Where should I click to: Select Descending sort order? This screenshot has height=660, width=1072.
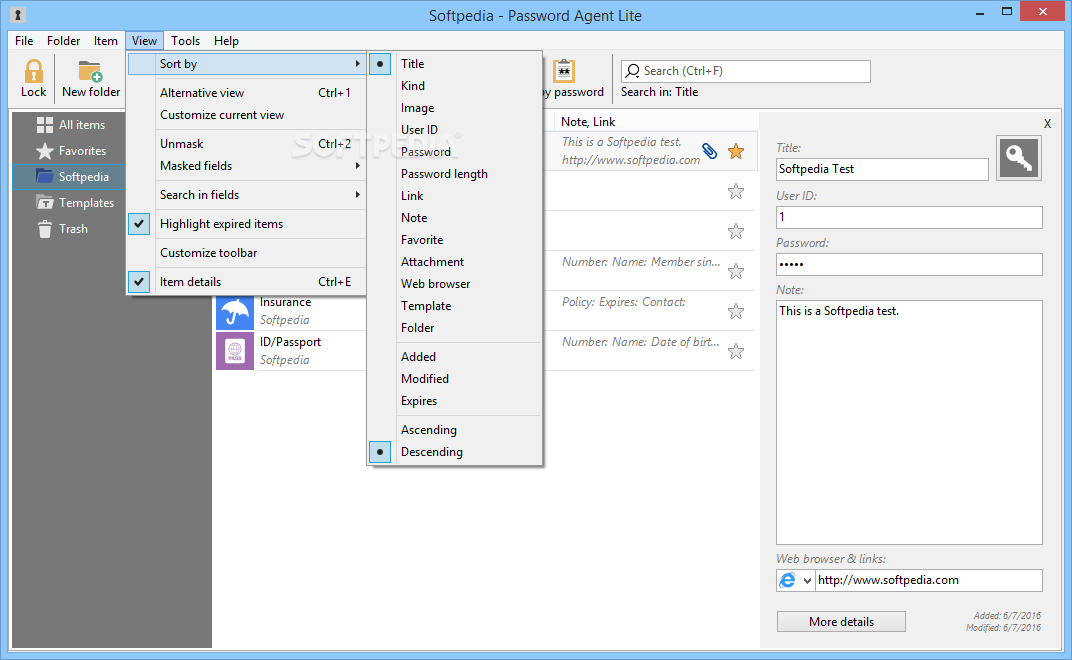[455, 451]
